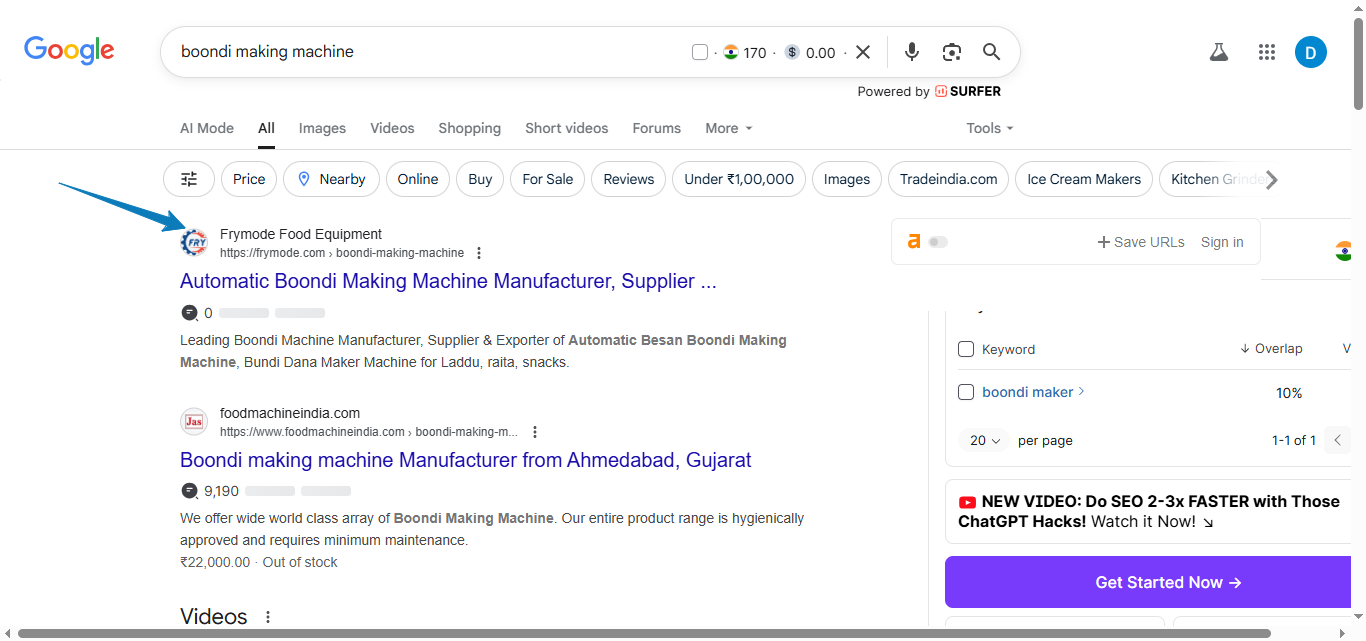The width and height of the screenshot is (1366, 641).
Task: Switch to AI Mode tab
Action: [x=207, y=128]
